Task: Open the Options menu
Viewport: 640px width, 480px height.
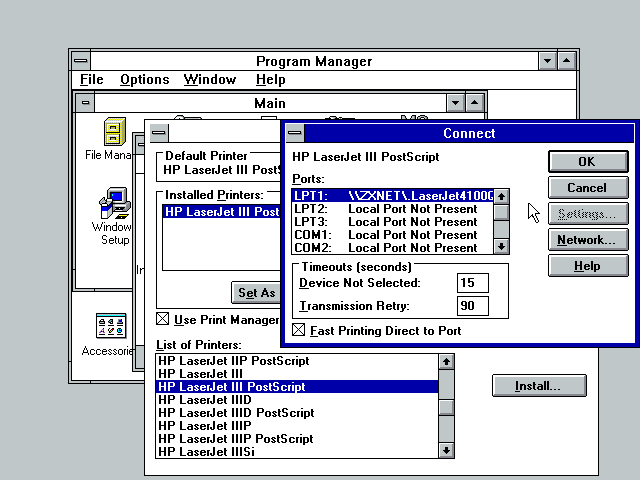Action: tap(144, 80)
